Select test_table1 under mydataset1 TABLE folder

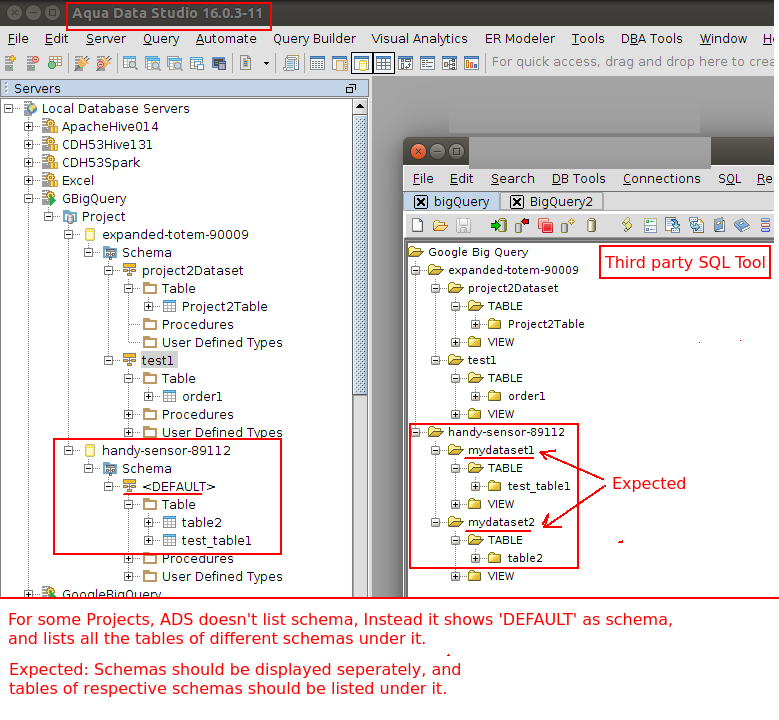tap(539, 486)
